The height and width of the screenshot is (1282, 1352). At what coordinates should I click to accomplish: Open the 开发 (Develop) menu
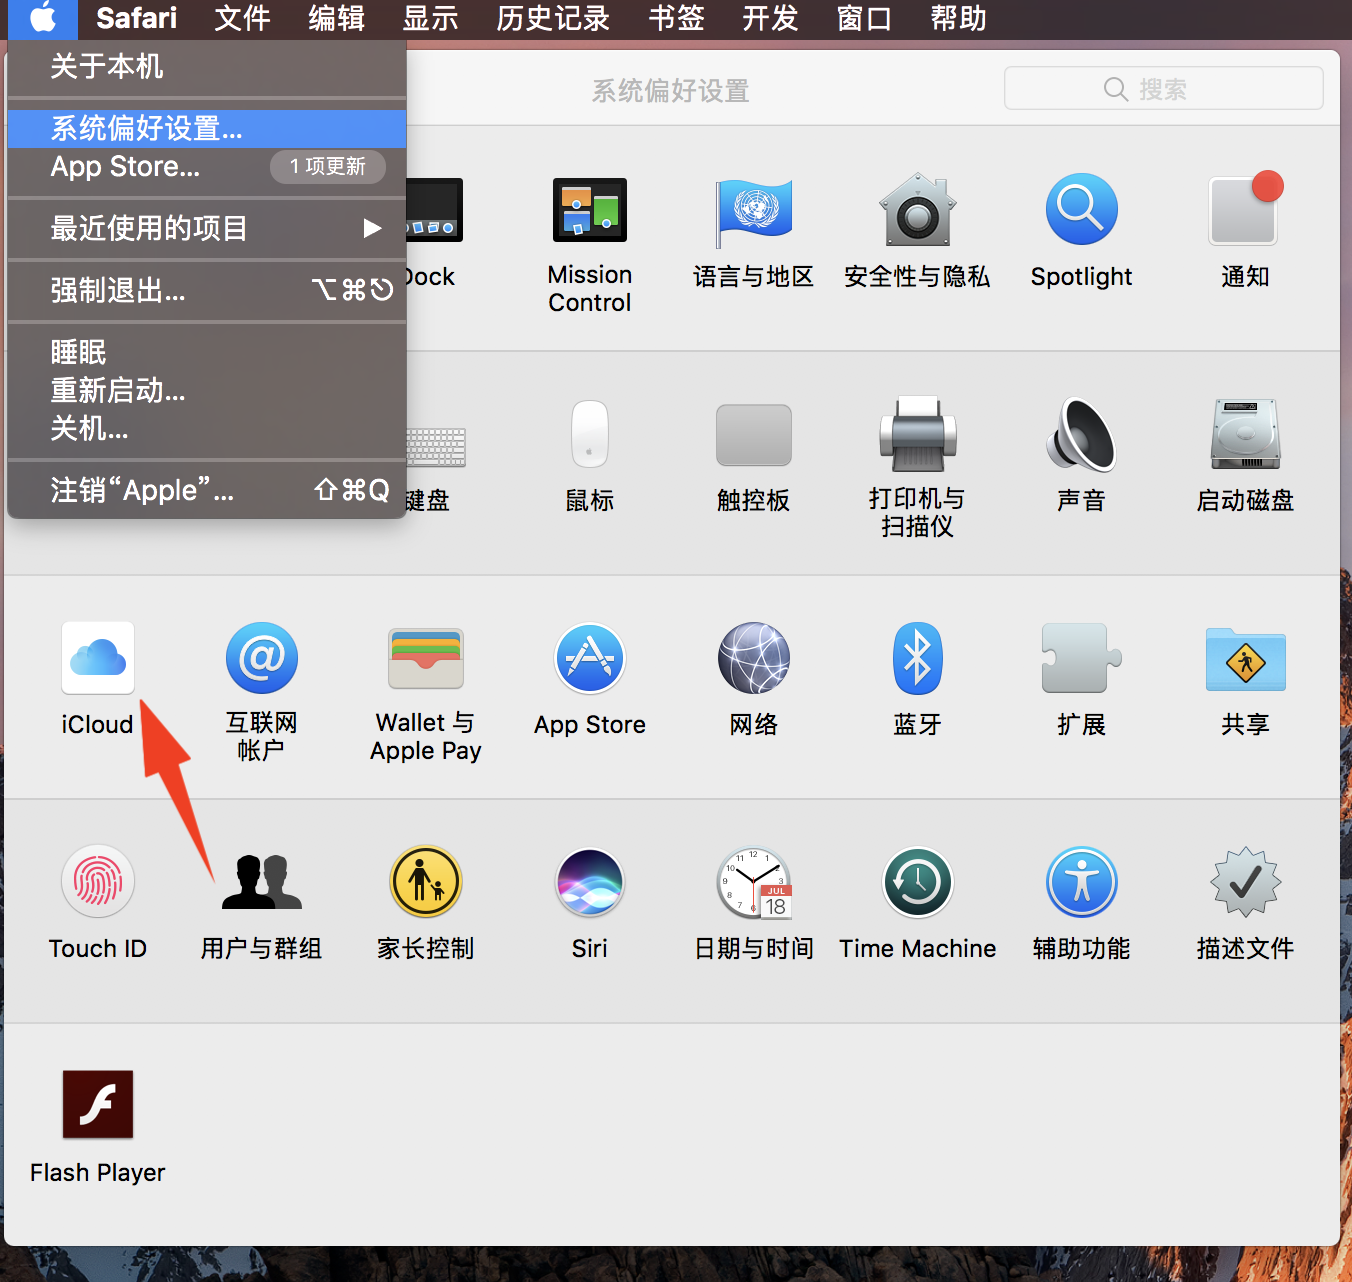pos(770,18)
